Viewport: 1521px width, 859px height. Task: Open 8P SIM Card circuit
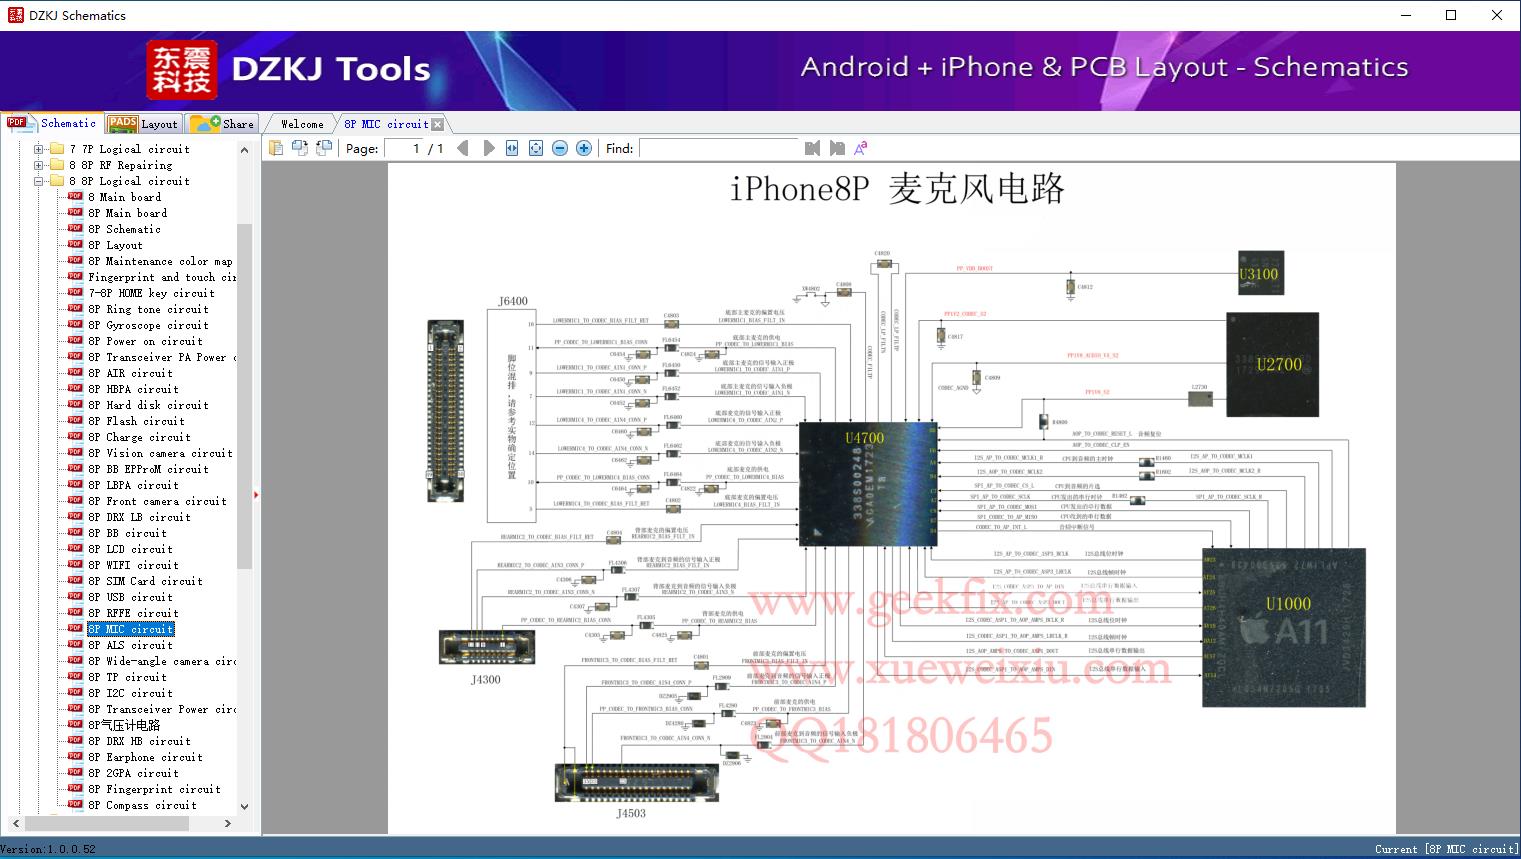[145, 581]
